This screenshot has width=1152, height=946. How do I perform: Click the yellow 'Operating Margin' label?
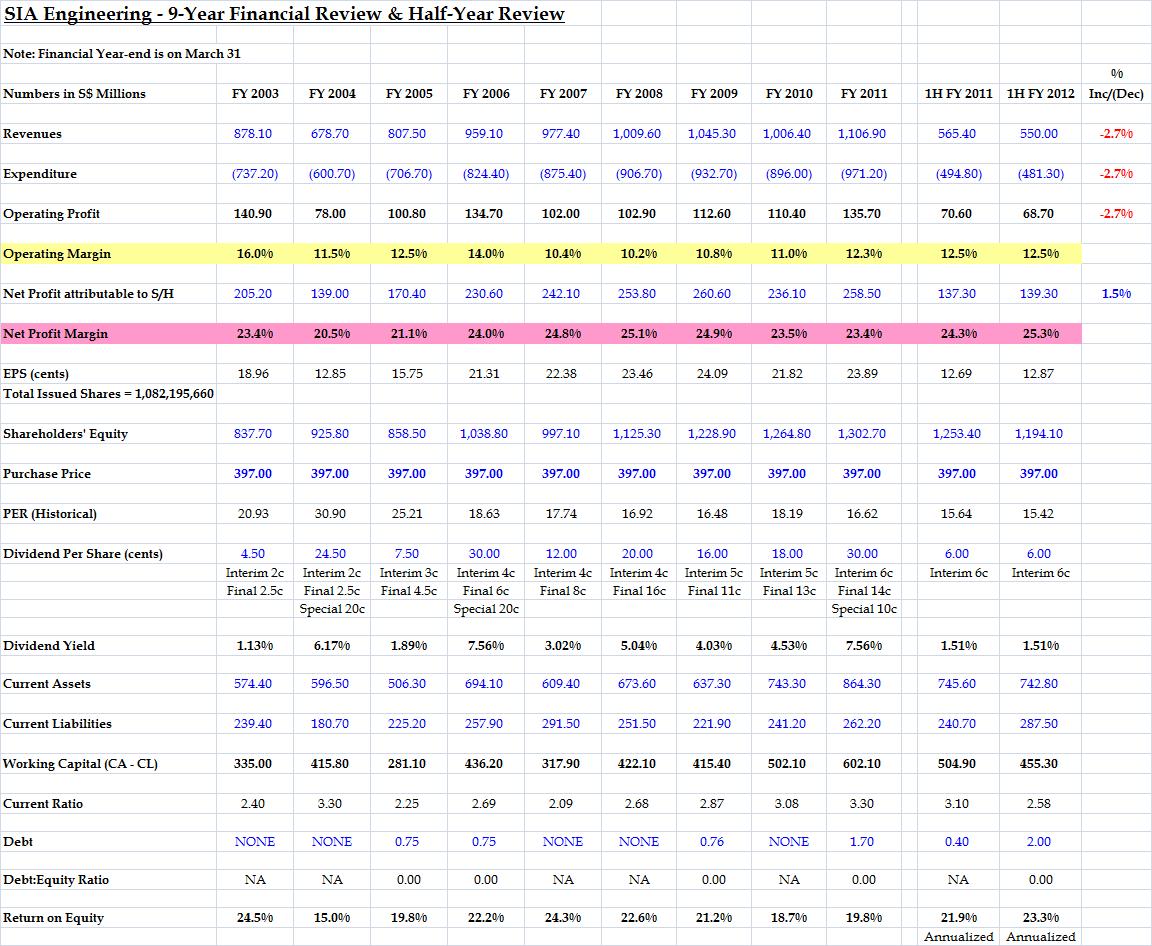click(57, 253)
